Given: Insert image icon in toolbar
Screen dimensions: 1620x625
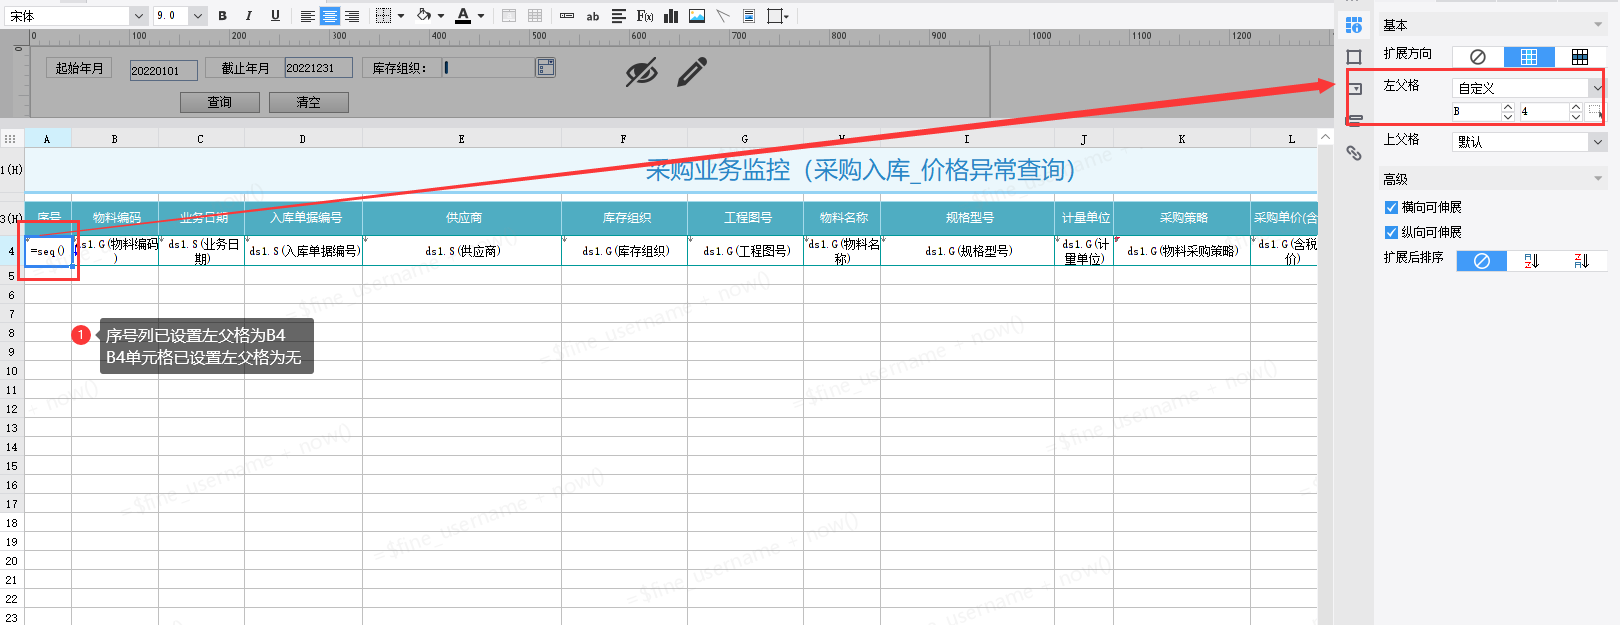Looking at the screenshot, I should coord(697,16).
